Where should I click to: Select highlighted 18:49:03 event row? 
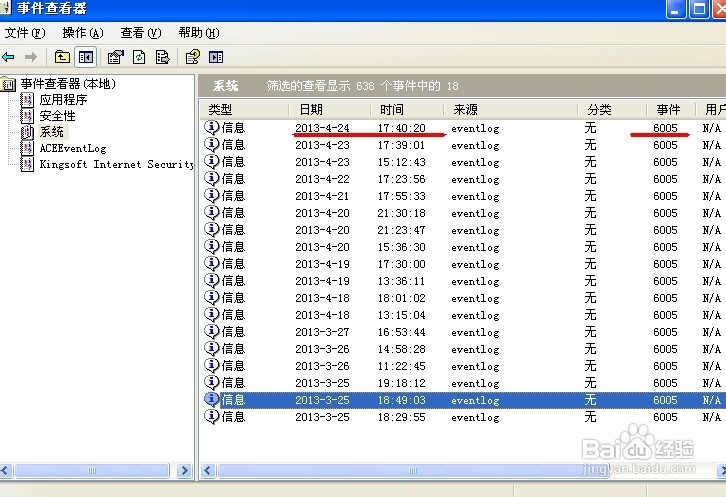tap(463, 400)
